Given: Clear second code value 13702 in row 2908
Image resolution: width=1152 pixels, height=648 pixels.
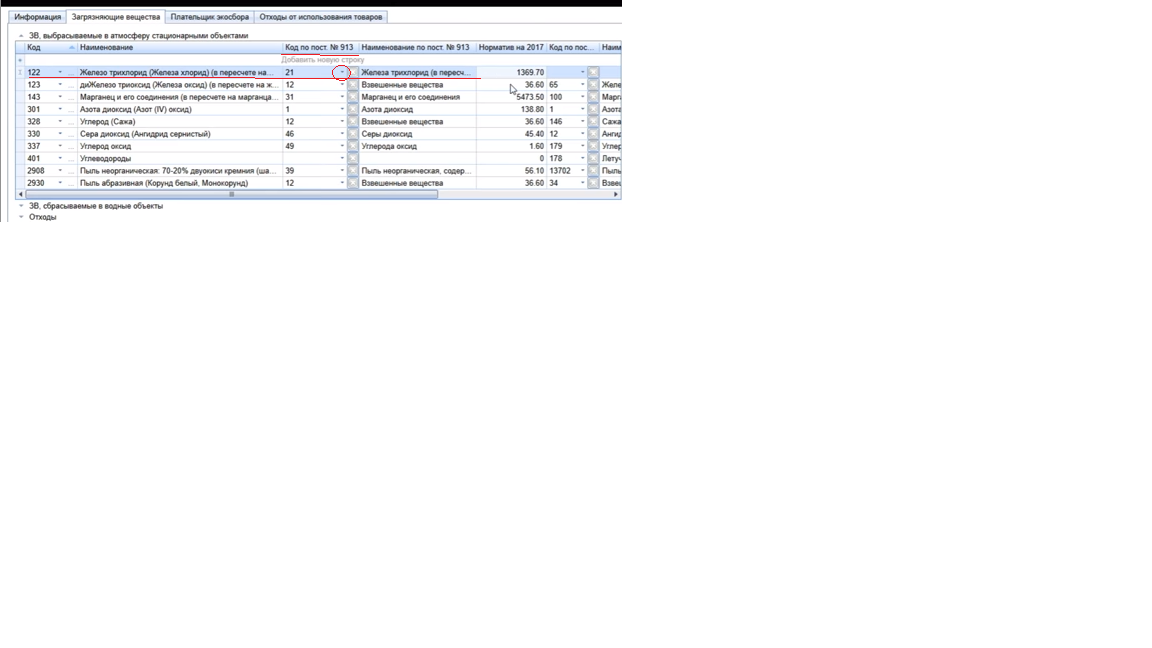Looking at the screenshot, I should coord(593,171).
